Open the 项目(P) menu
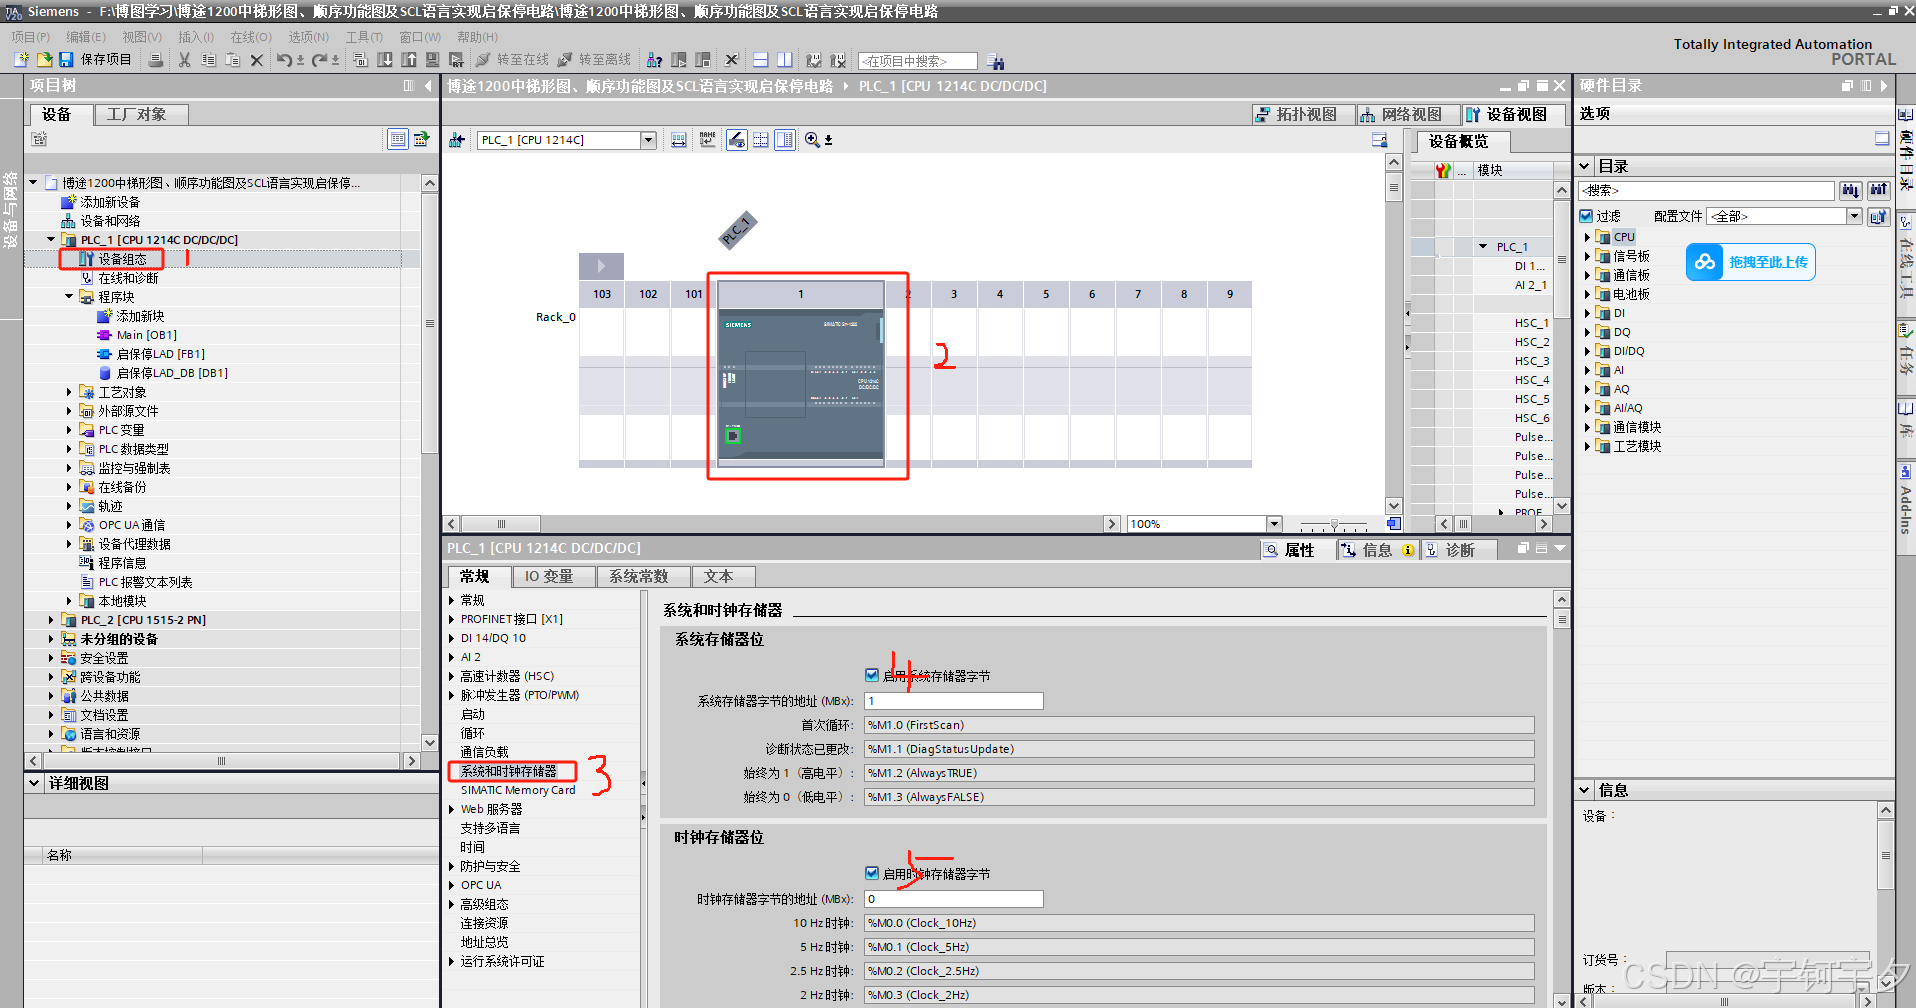Screen dimensions: 1916x1008 [31, 37]
